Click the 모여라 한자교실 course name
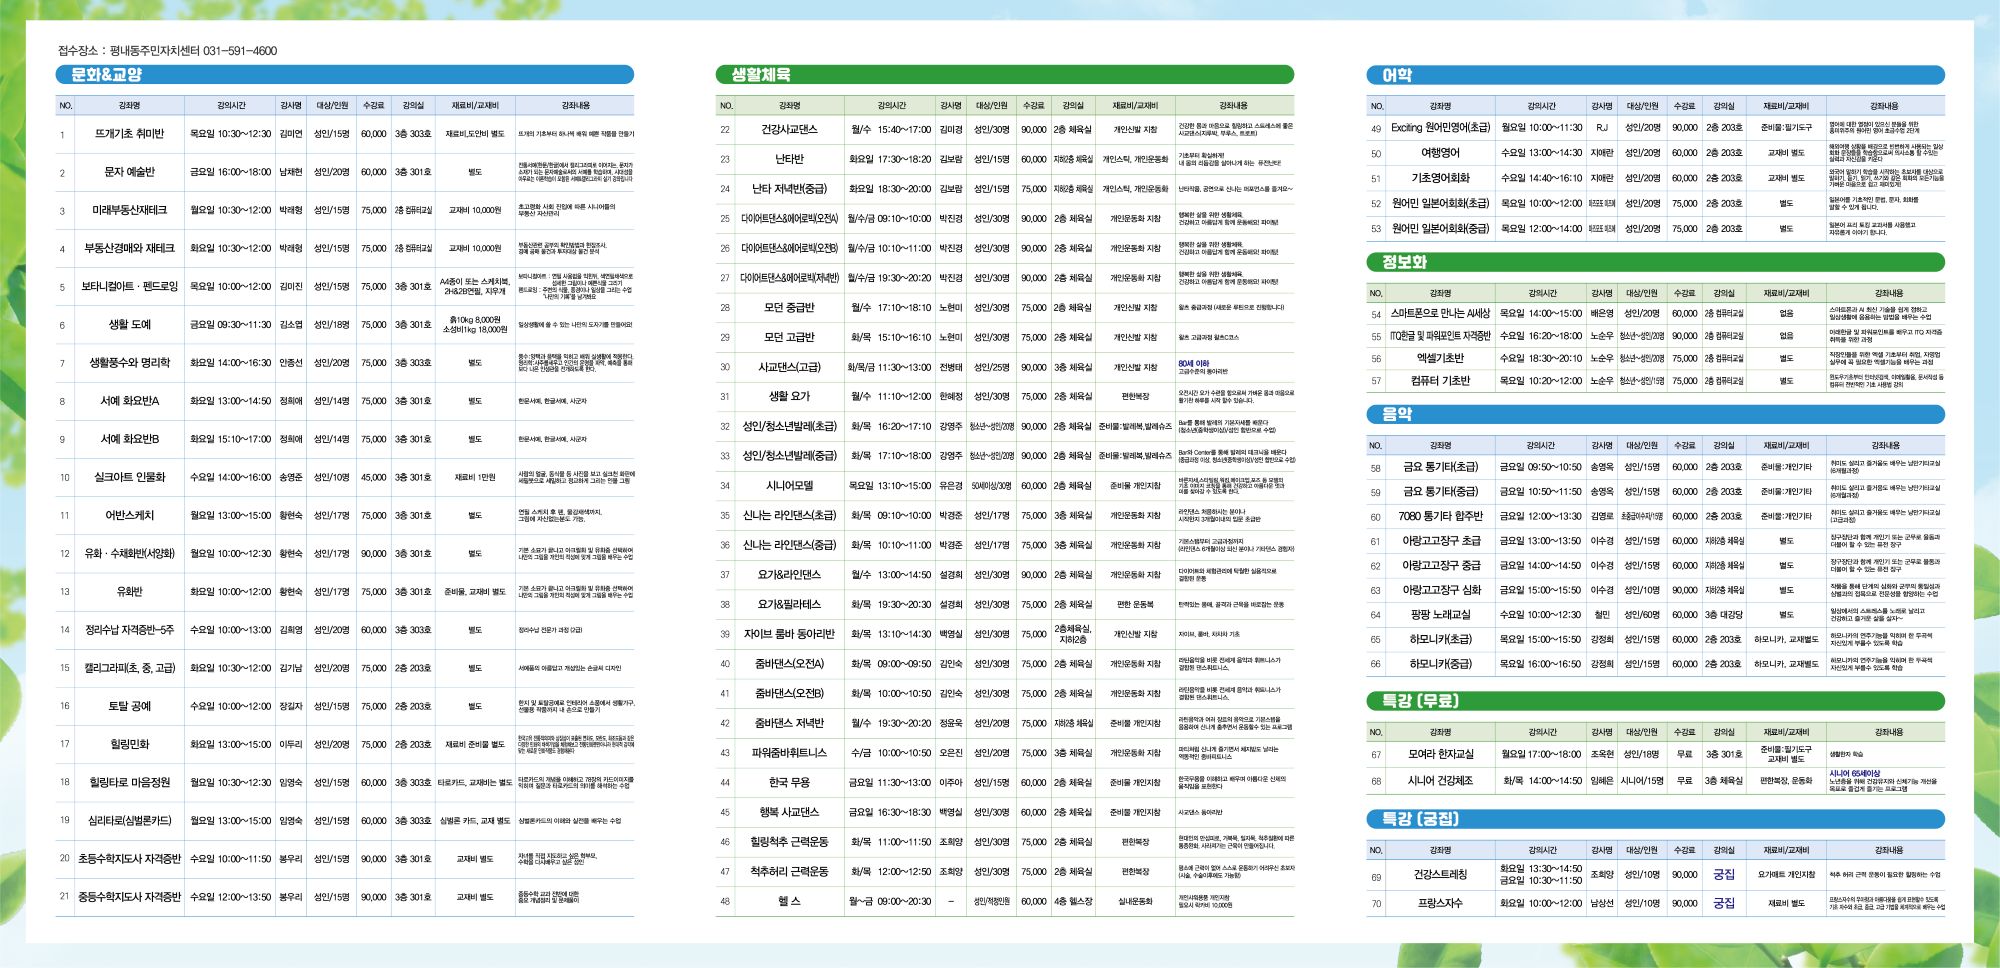Screen dimensions: 2000x968 coord(1440,754)
